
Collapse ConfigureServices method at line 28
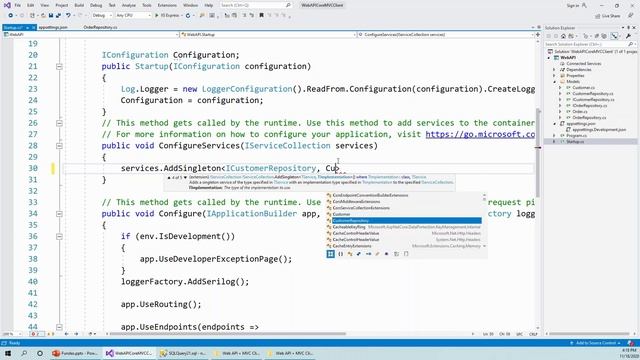(x=59, y=146)
